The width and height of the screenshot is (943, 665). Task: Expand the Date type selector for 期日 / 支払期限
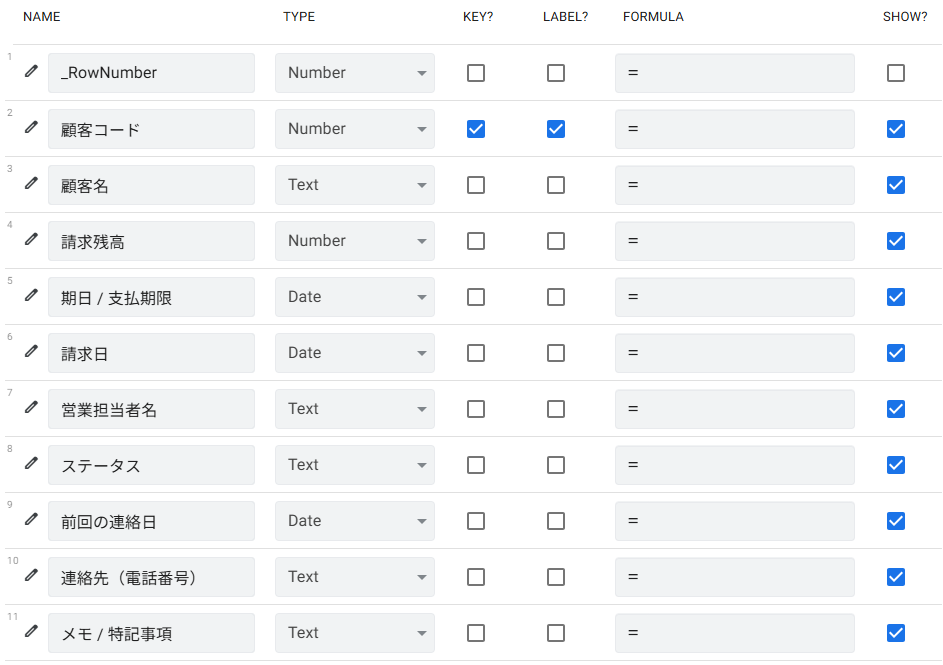[354, 296]
